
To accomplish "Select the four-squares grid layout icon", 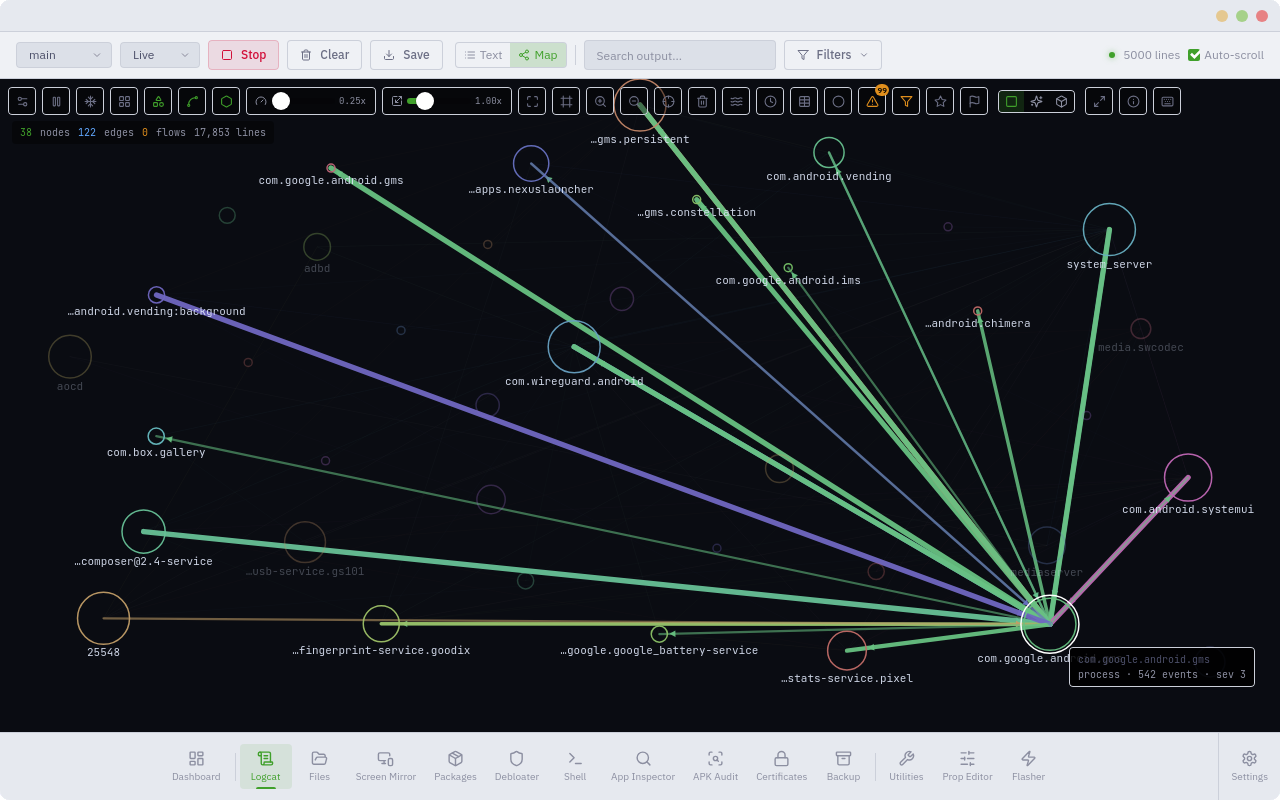I will point(124,101).
